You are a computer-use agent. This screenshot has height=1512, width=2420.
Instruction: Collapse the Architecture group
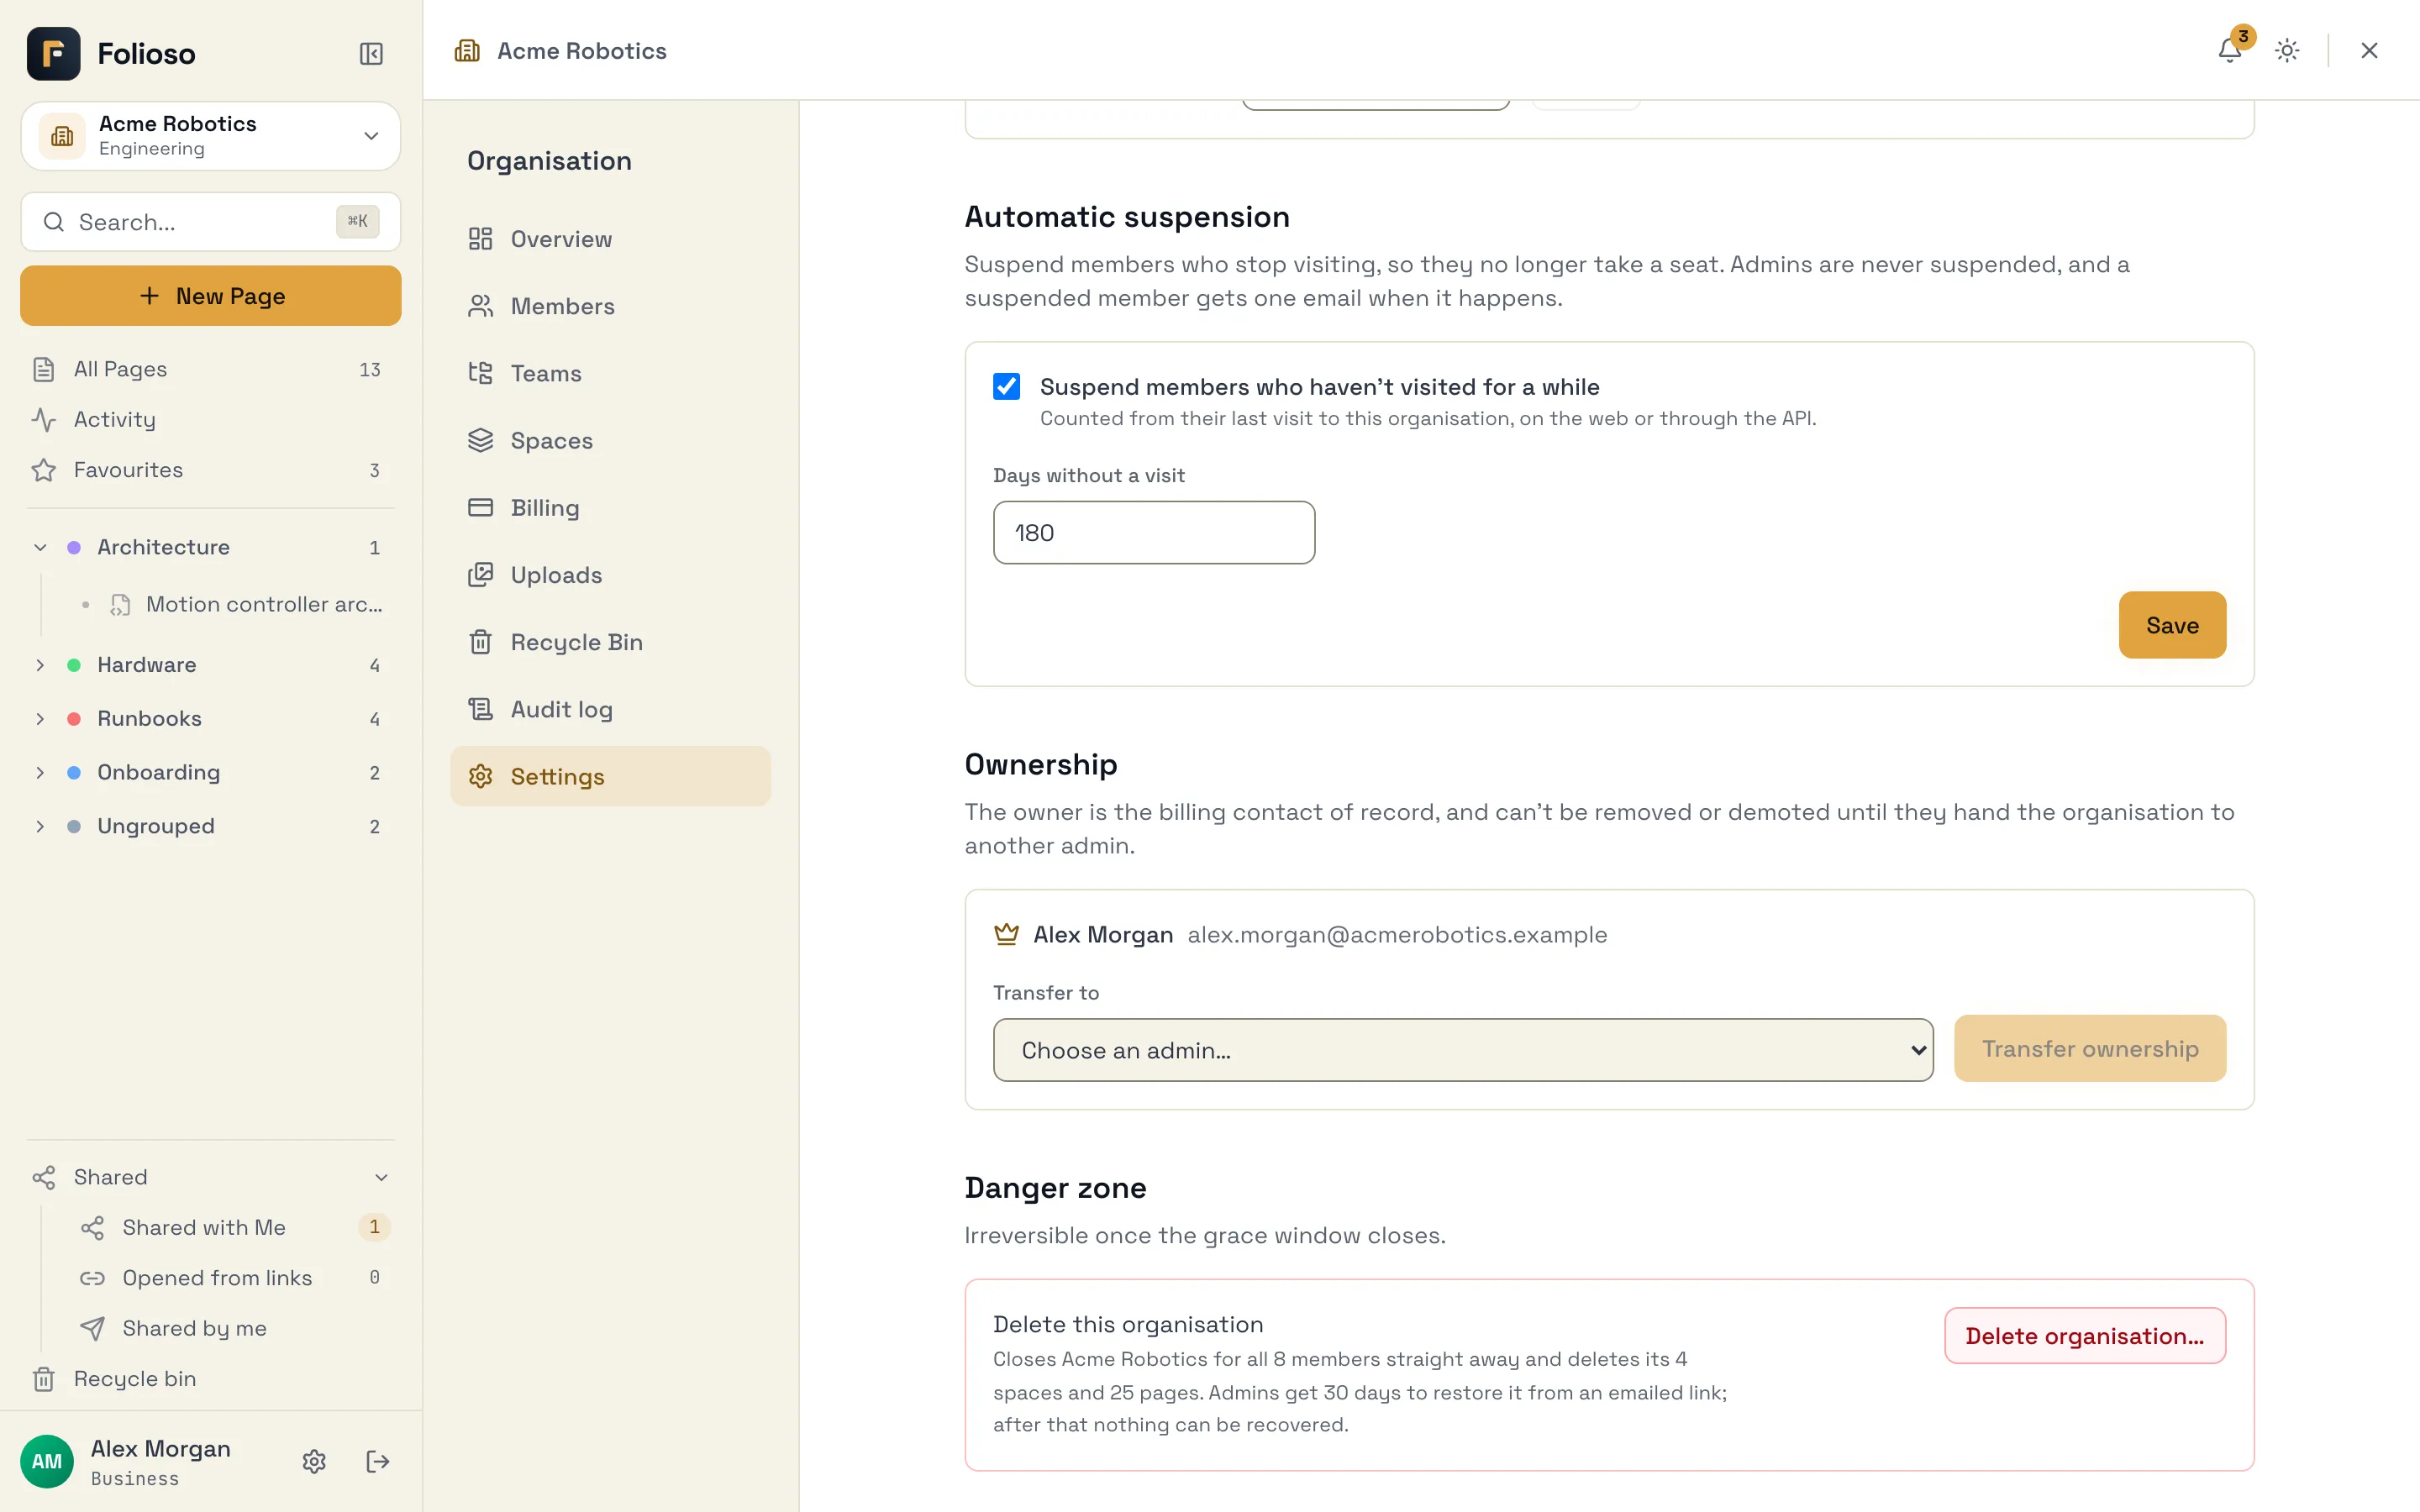click(x=40, y=547)
